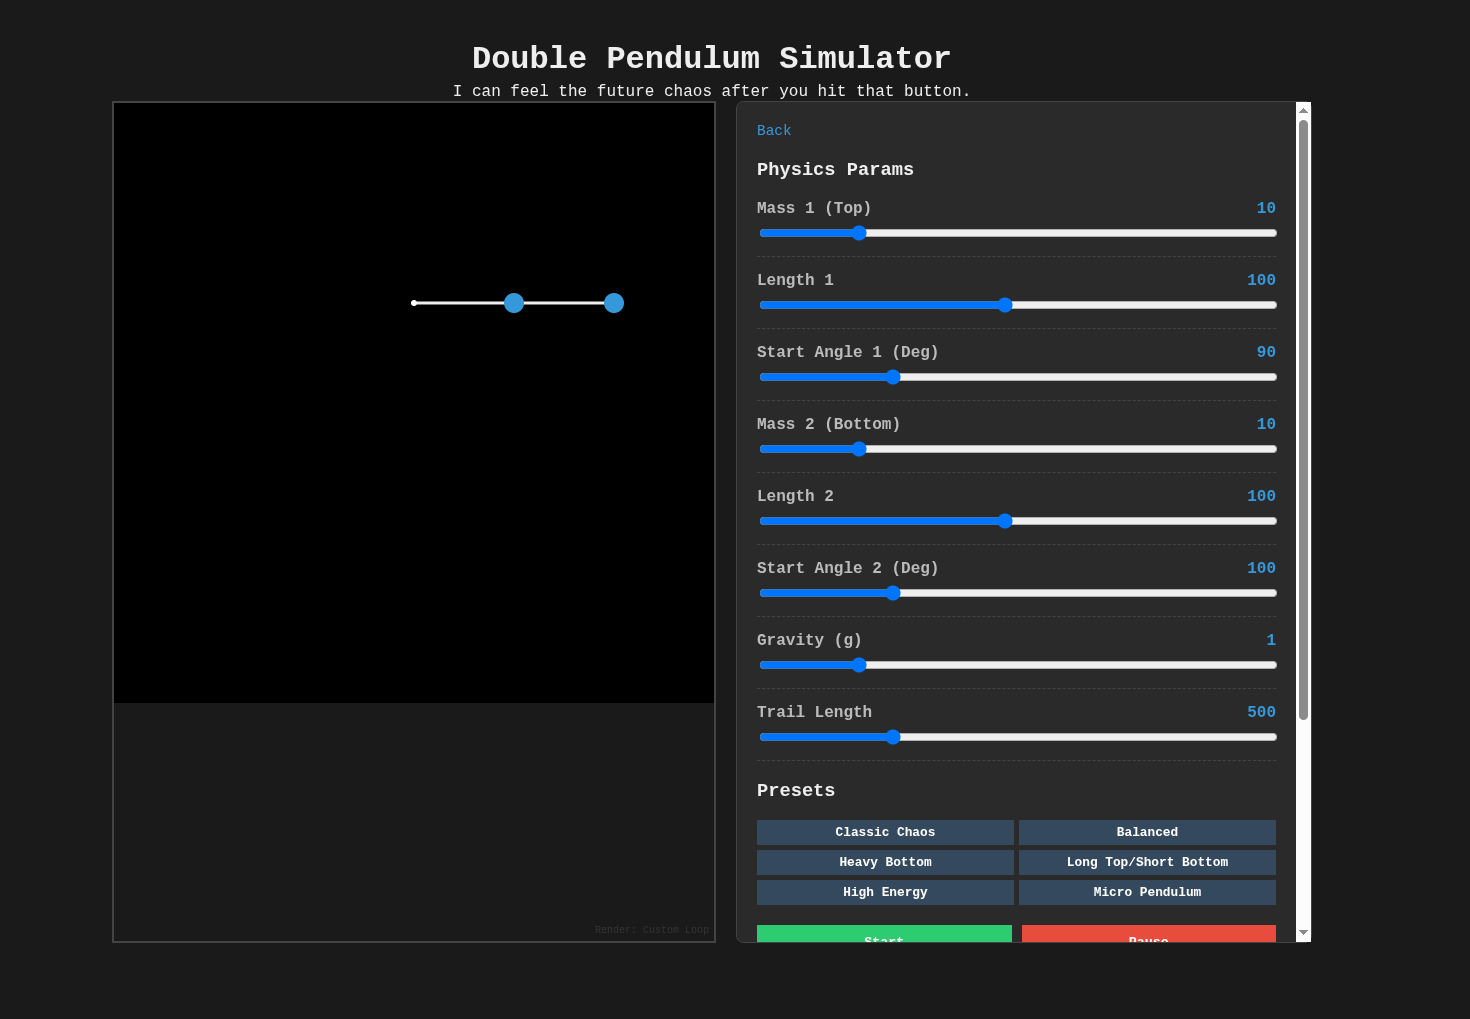Pause the simulation with red button
1470x1019 pixels.
[x=1148, y=934]
